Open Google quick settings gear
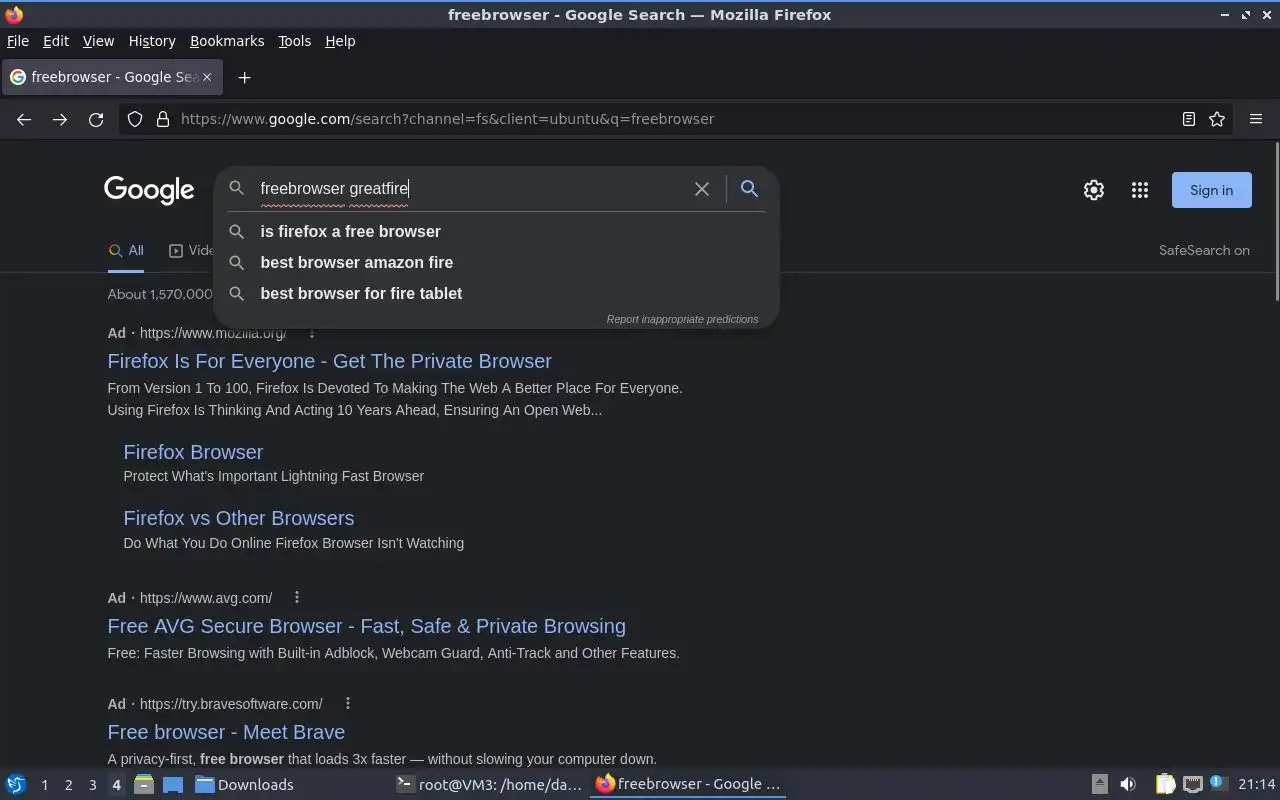The width and height of the screenshot is (1280, 800). 1094,190
